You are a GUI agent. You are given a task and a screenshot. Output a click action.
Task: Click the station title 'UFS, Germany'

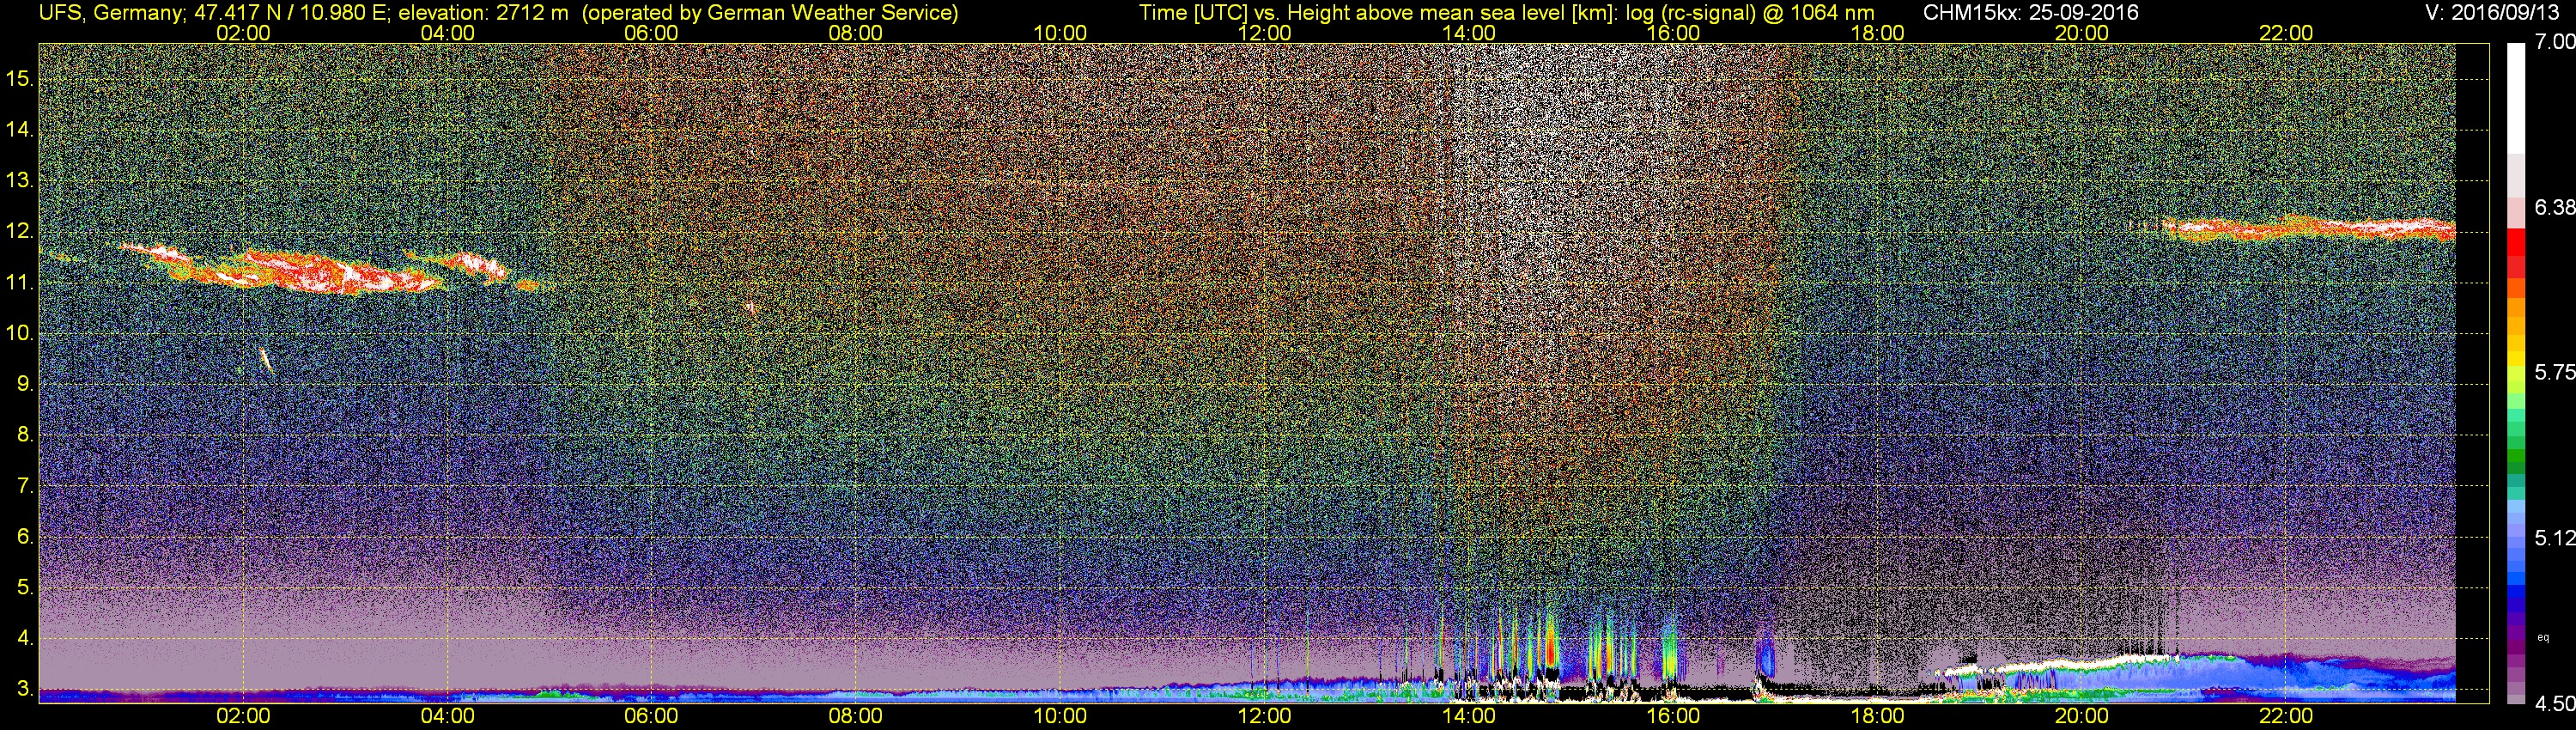(x=111, y=13)
